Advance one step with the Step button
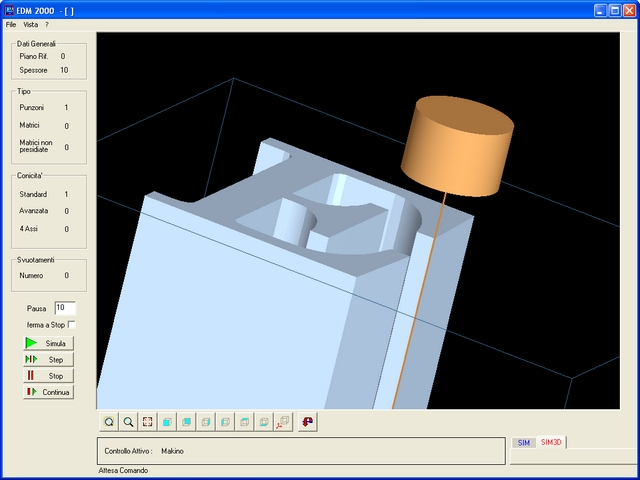This screenshot has width=640, height=480. (49, 360)
